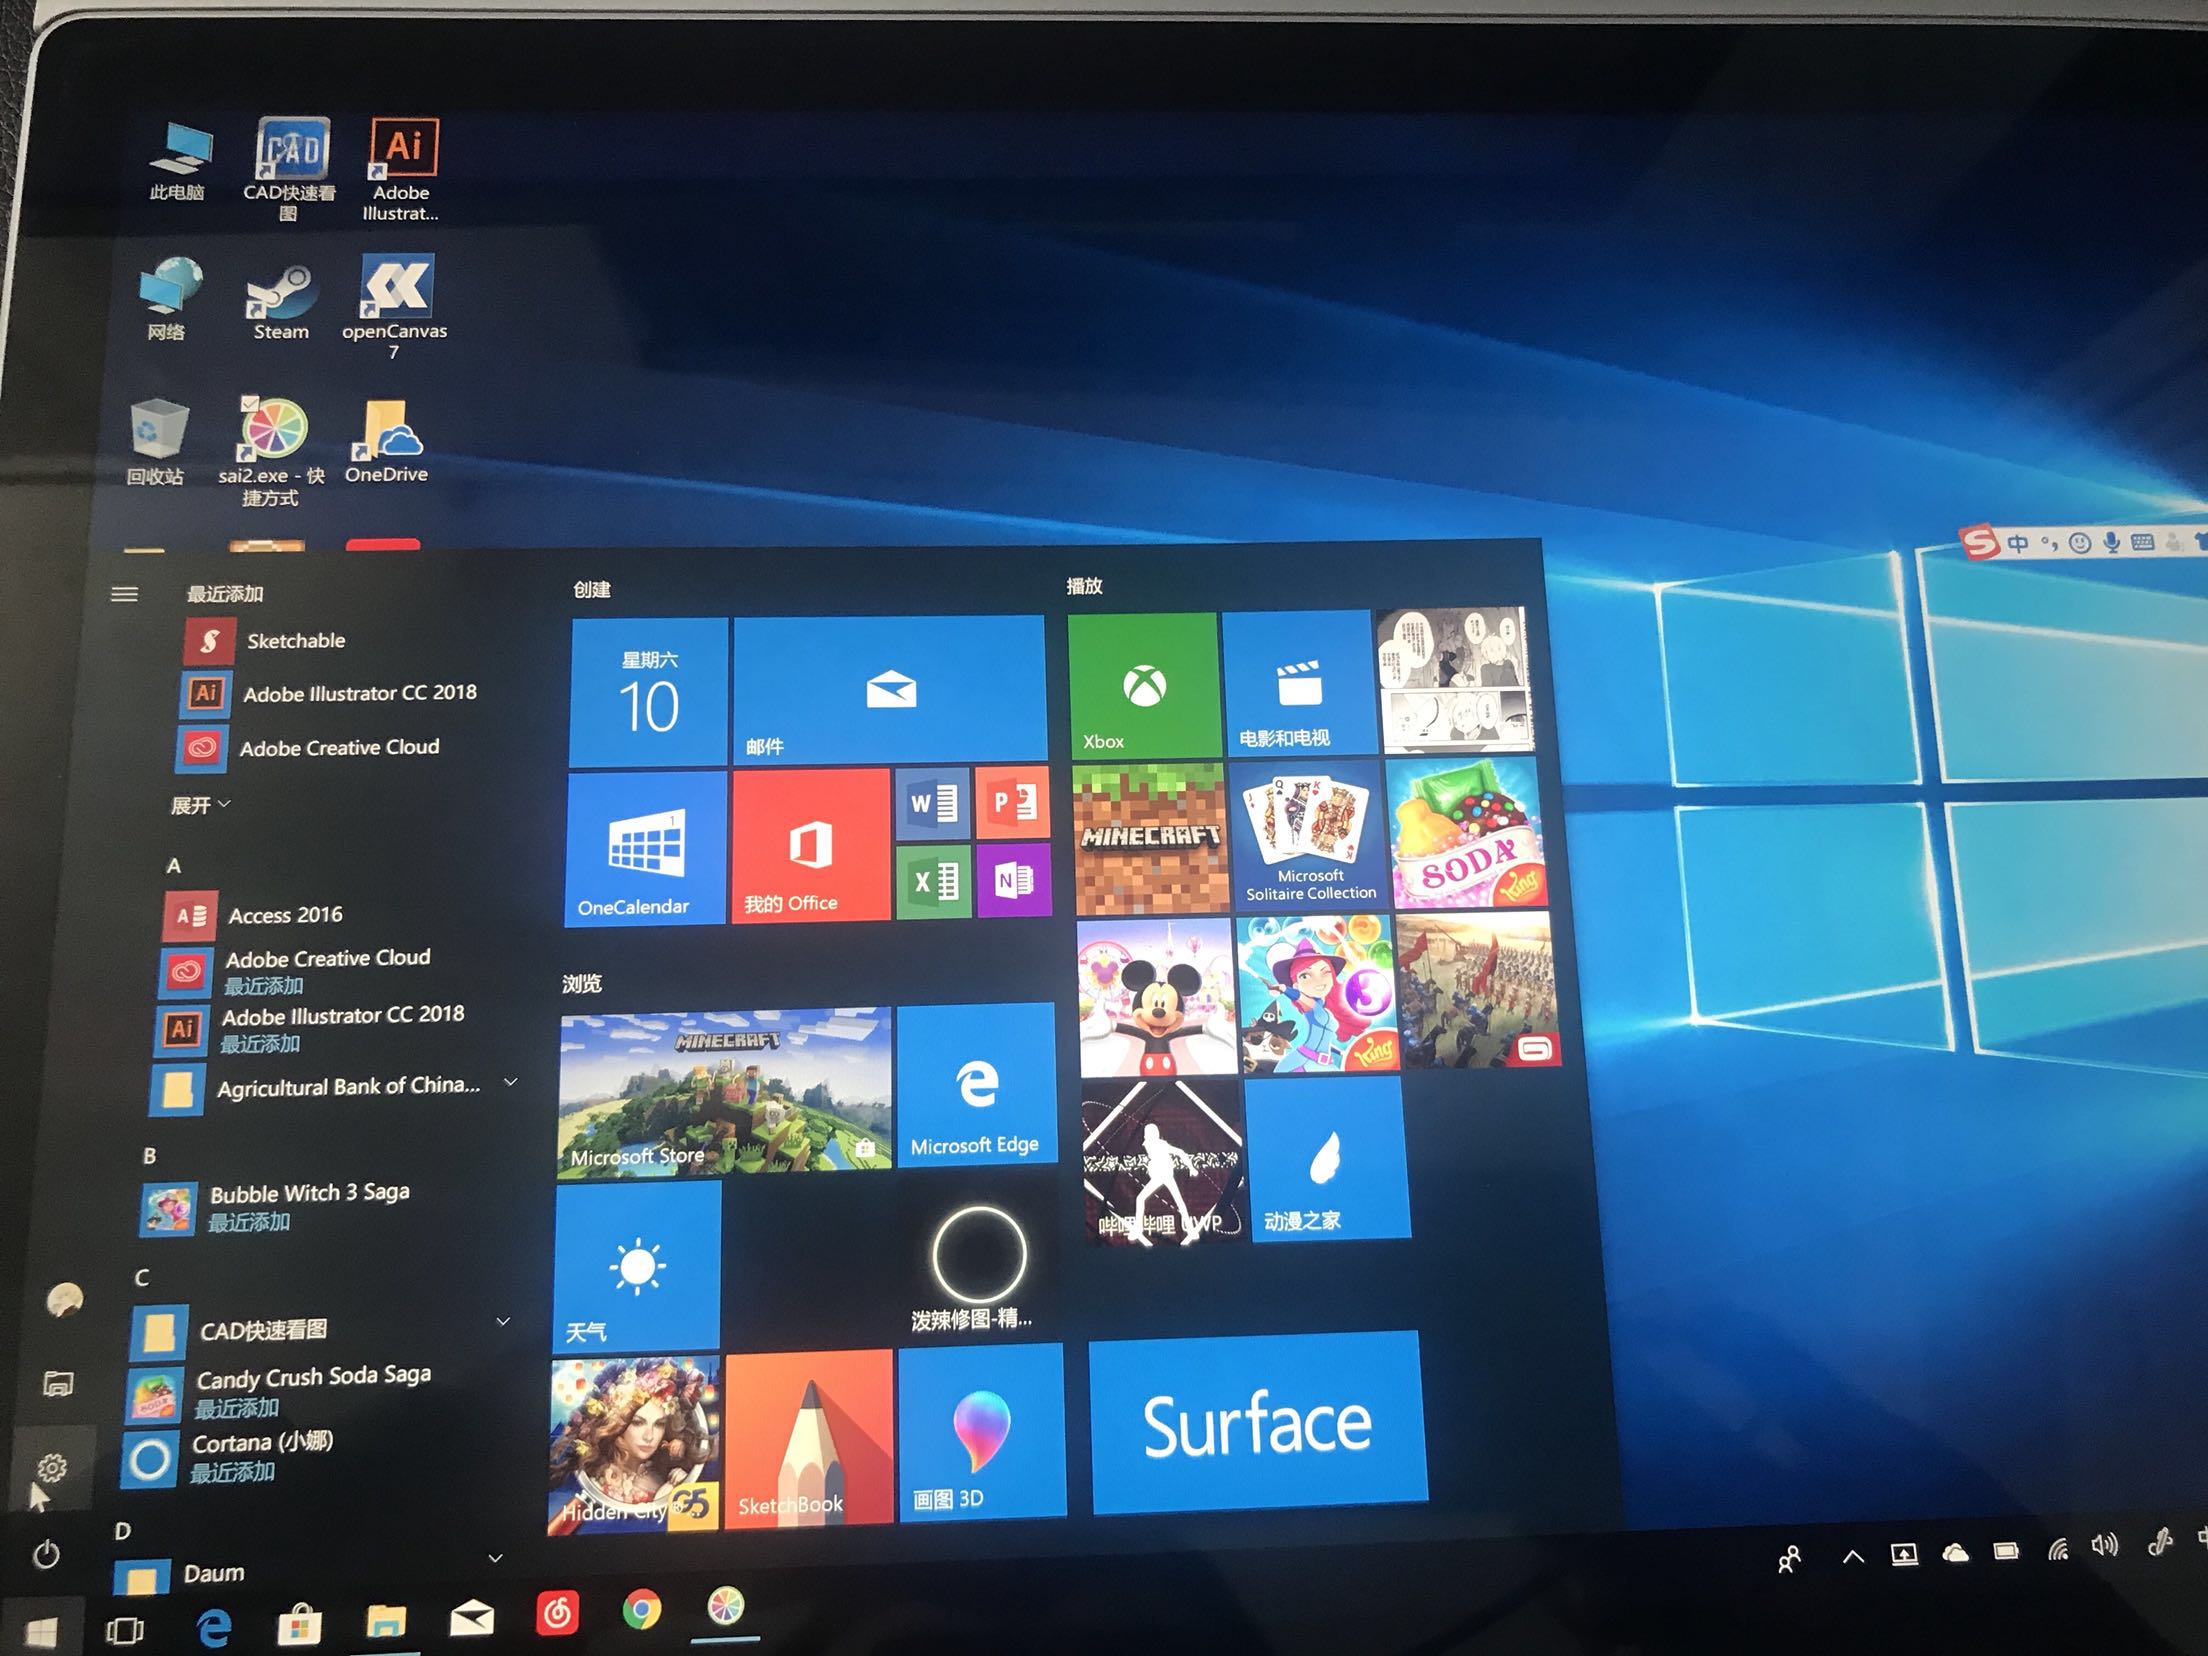Open Access 2016 from app list
Image resolution: width=2208 pixels, height=1656 pixels.
pyautogui.click(x=254, y=915)
